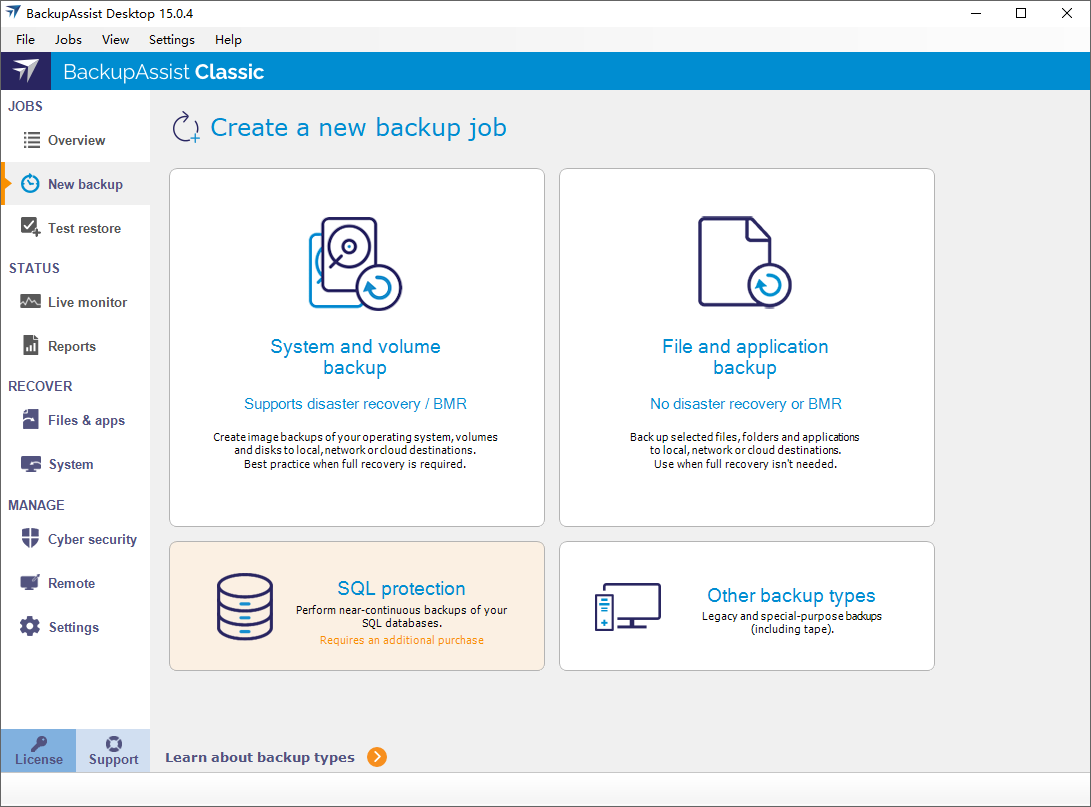Click the refresh icon beside Create a new backup job
Screen dimensions: 1091x807
coord(186,127)
